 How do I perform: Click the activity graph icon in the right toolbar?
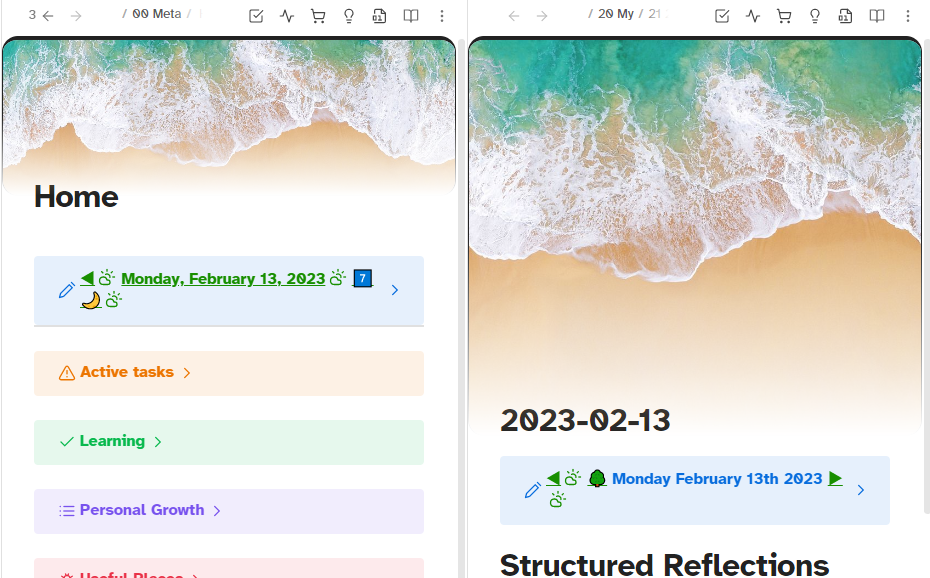[752, 16]
